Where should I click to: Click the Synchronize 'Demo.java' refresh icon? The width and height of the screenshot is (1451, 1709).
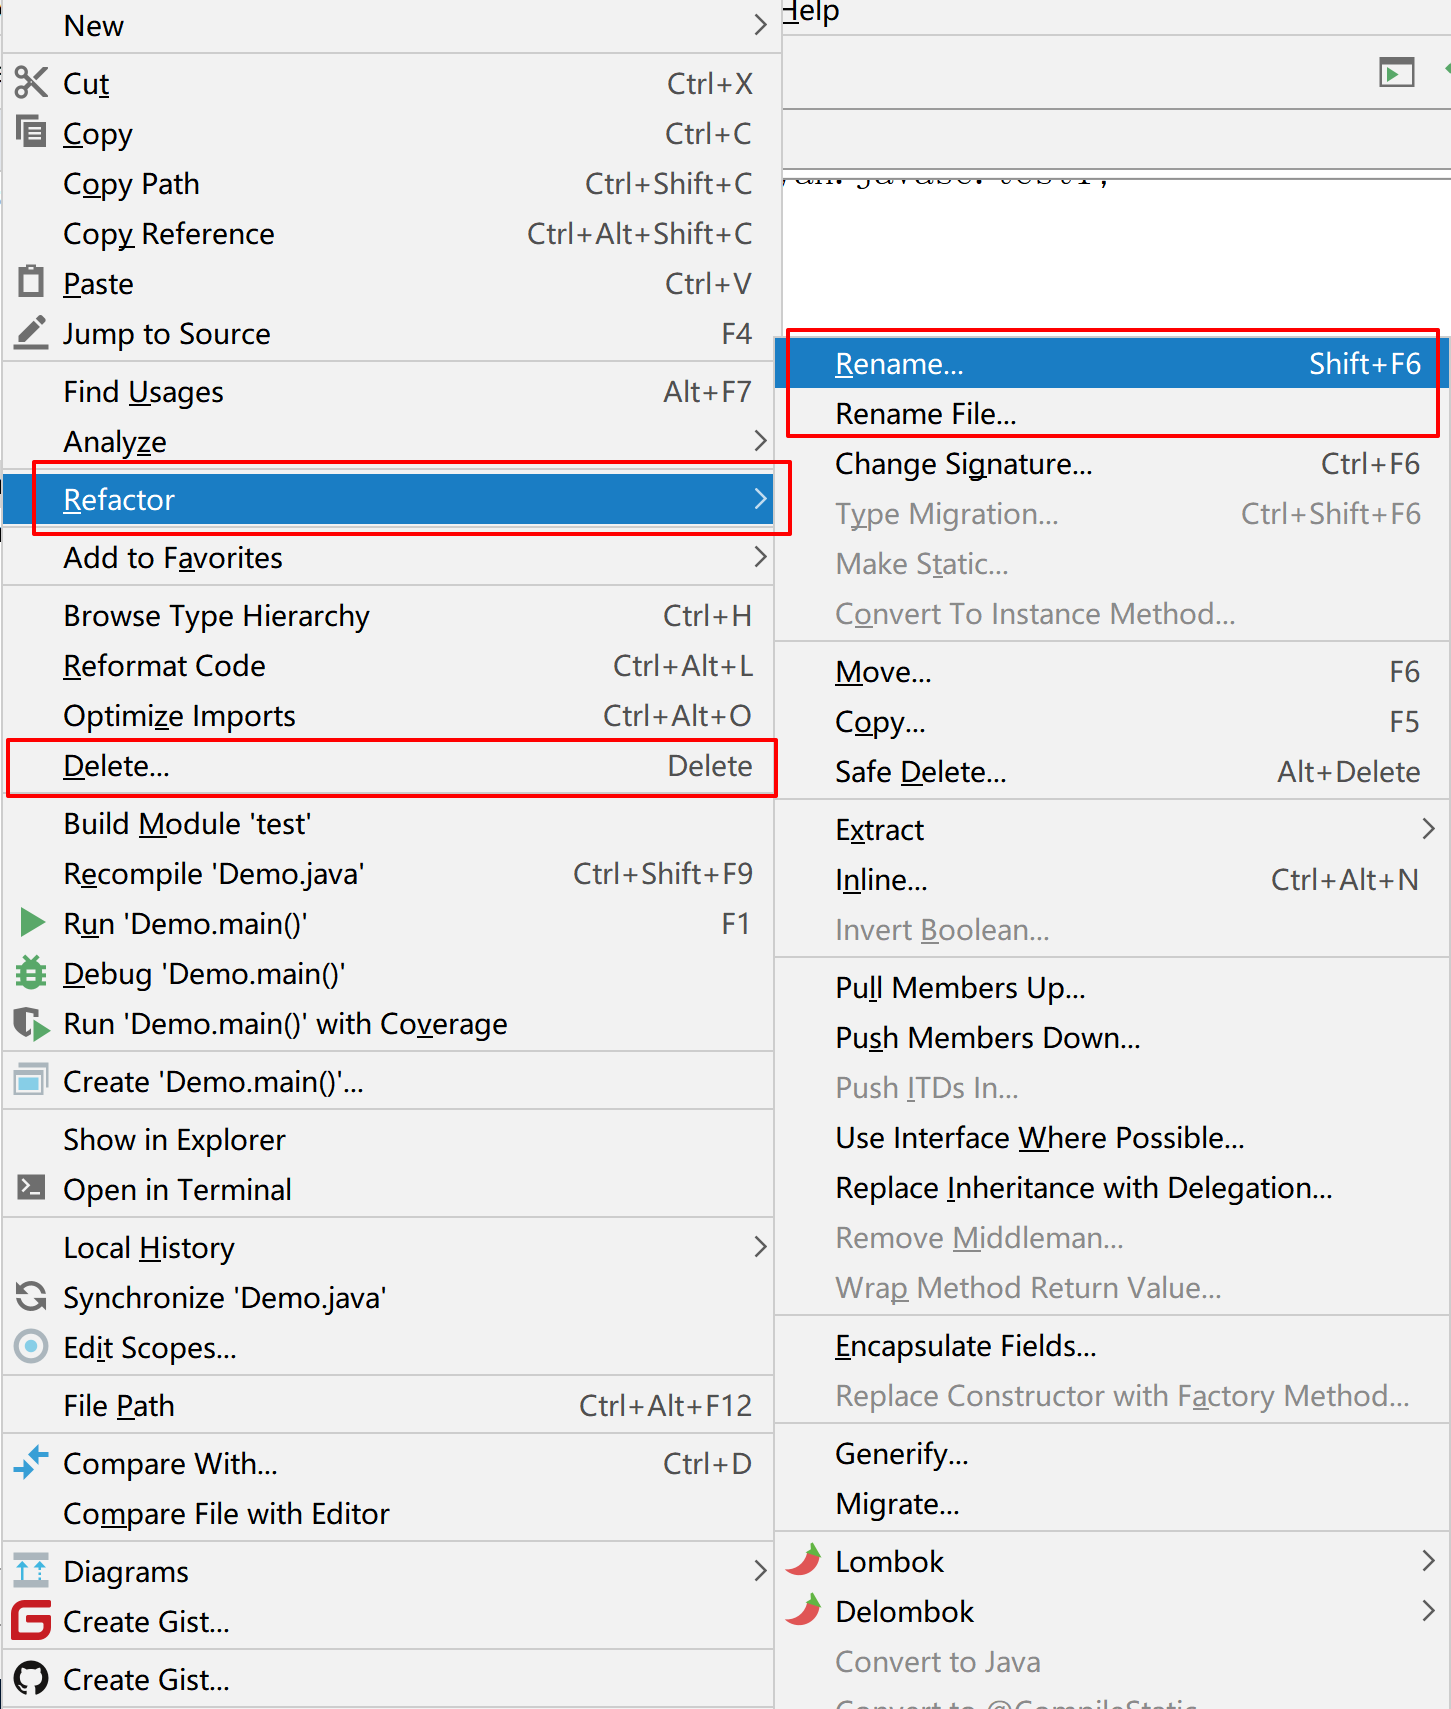pos(31,1296)
